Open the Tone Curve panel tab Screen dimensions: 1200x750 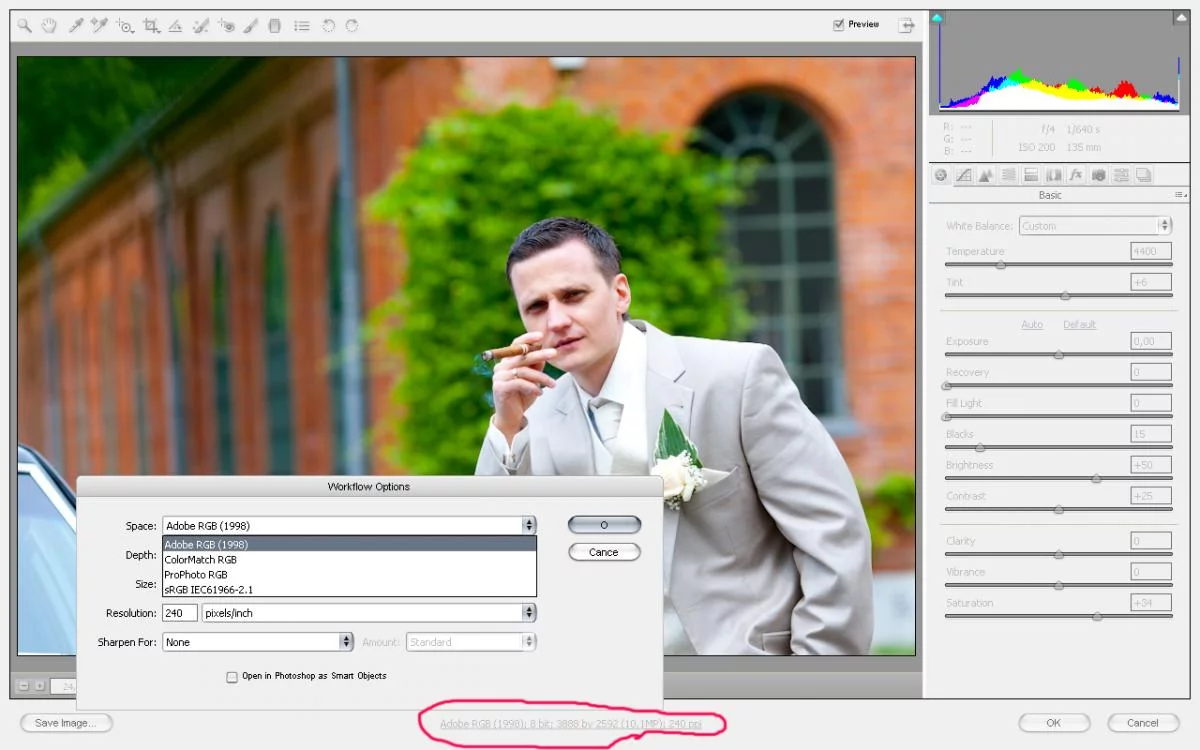coord(963,175)
